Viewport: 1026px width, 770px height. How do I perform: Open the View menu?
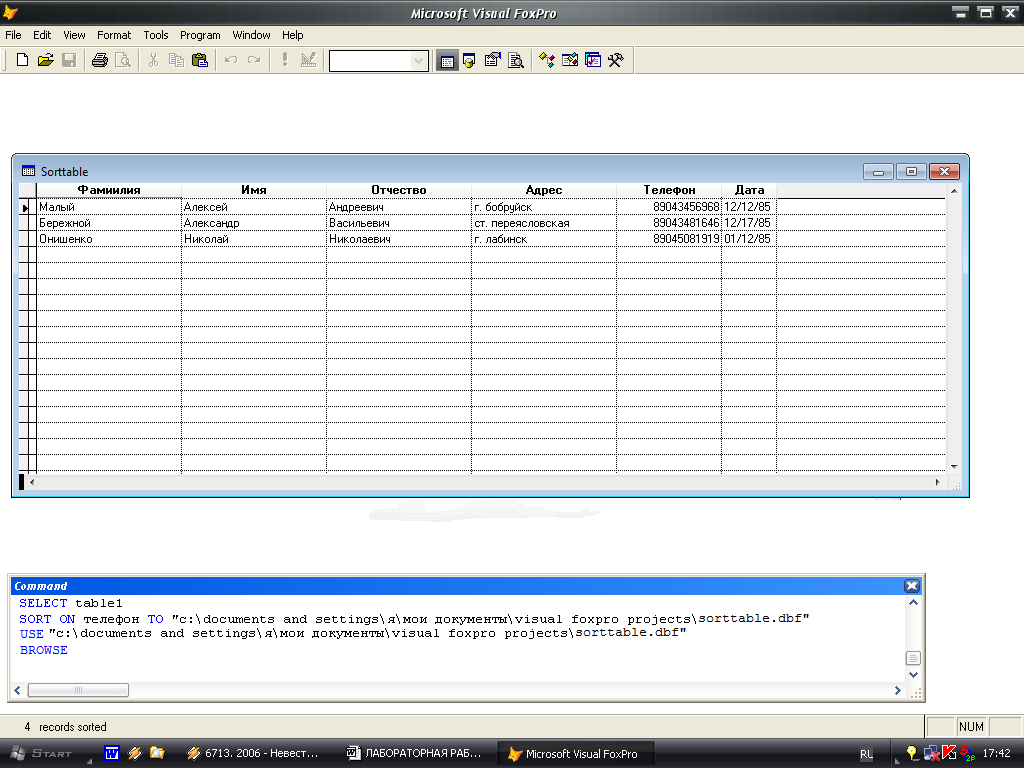74,35
